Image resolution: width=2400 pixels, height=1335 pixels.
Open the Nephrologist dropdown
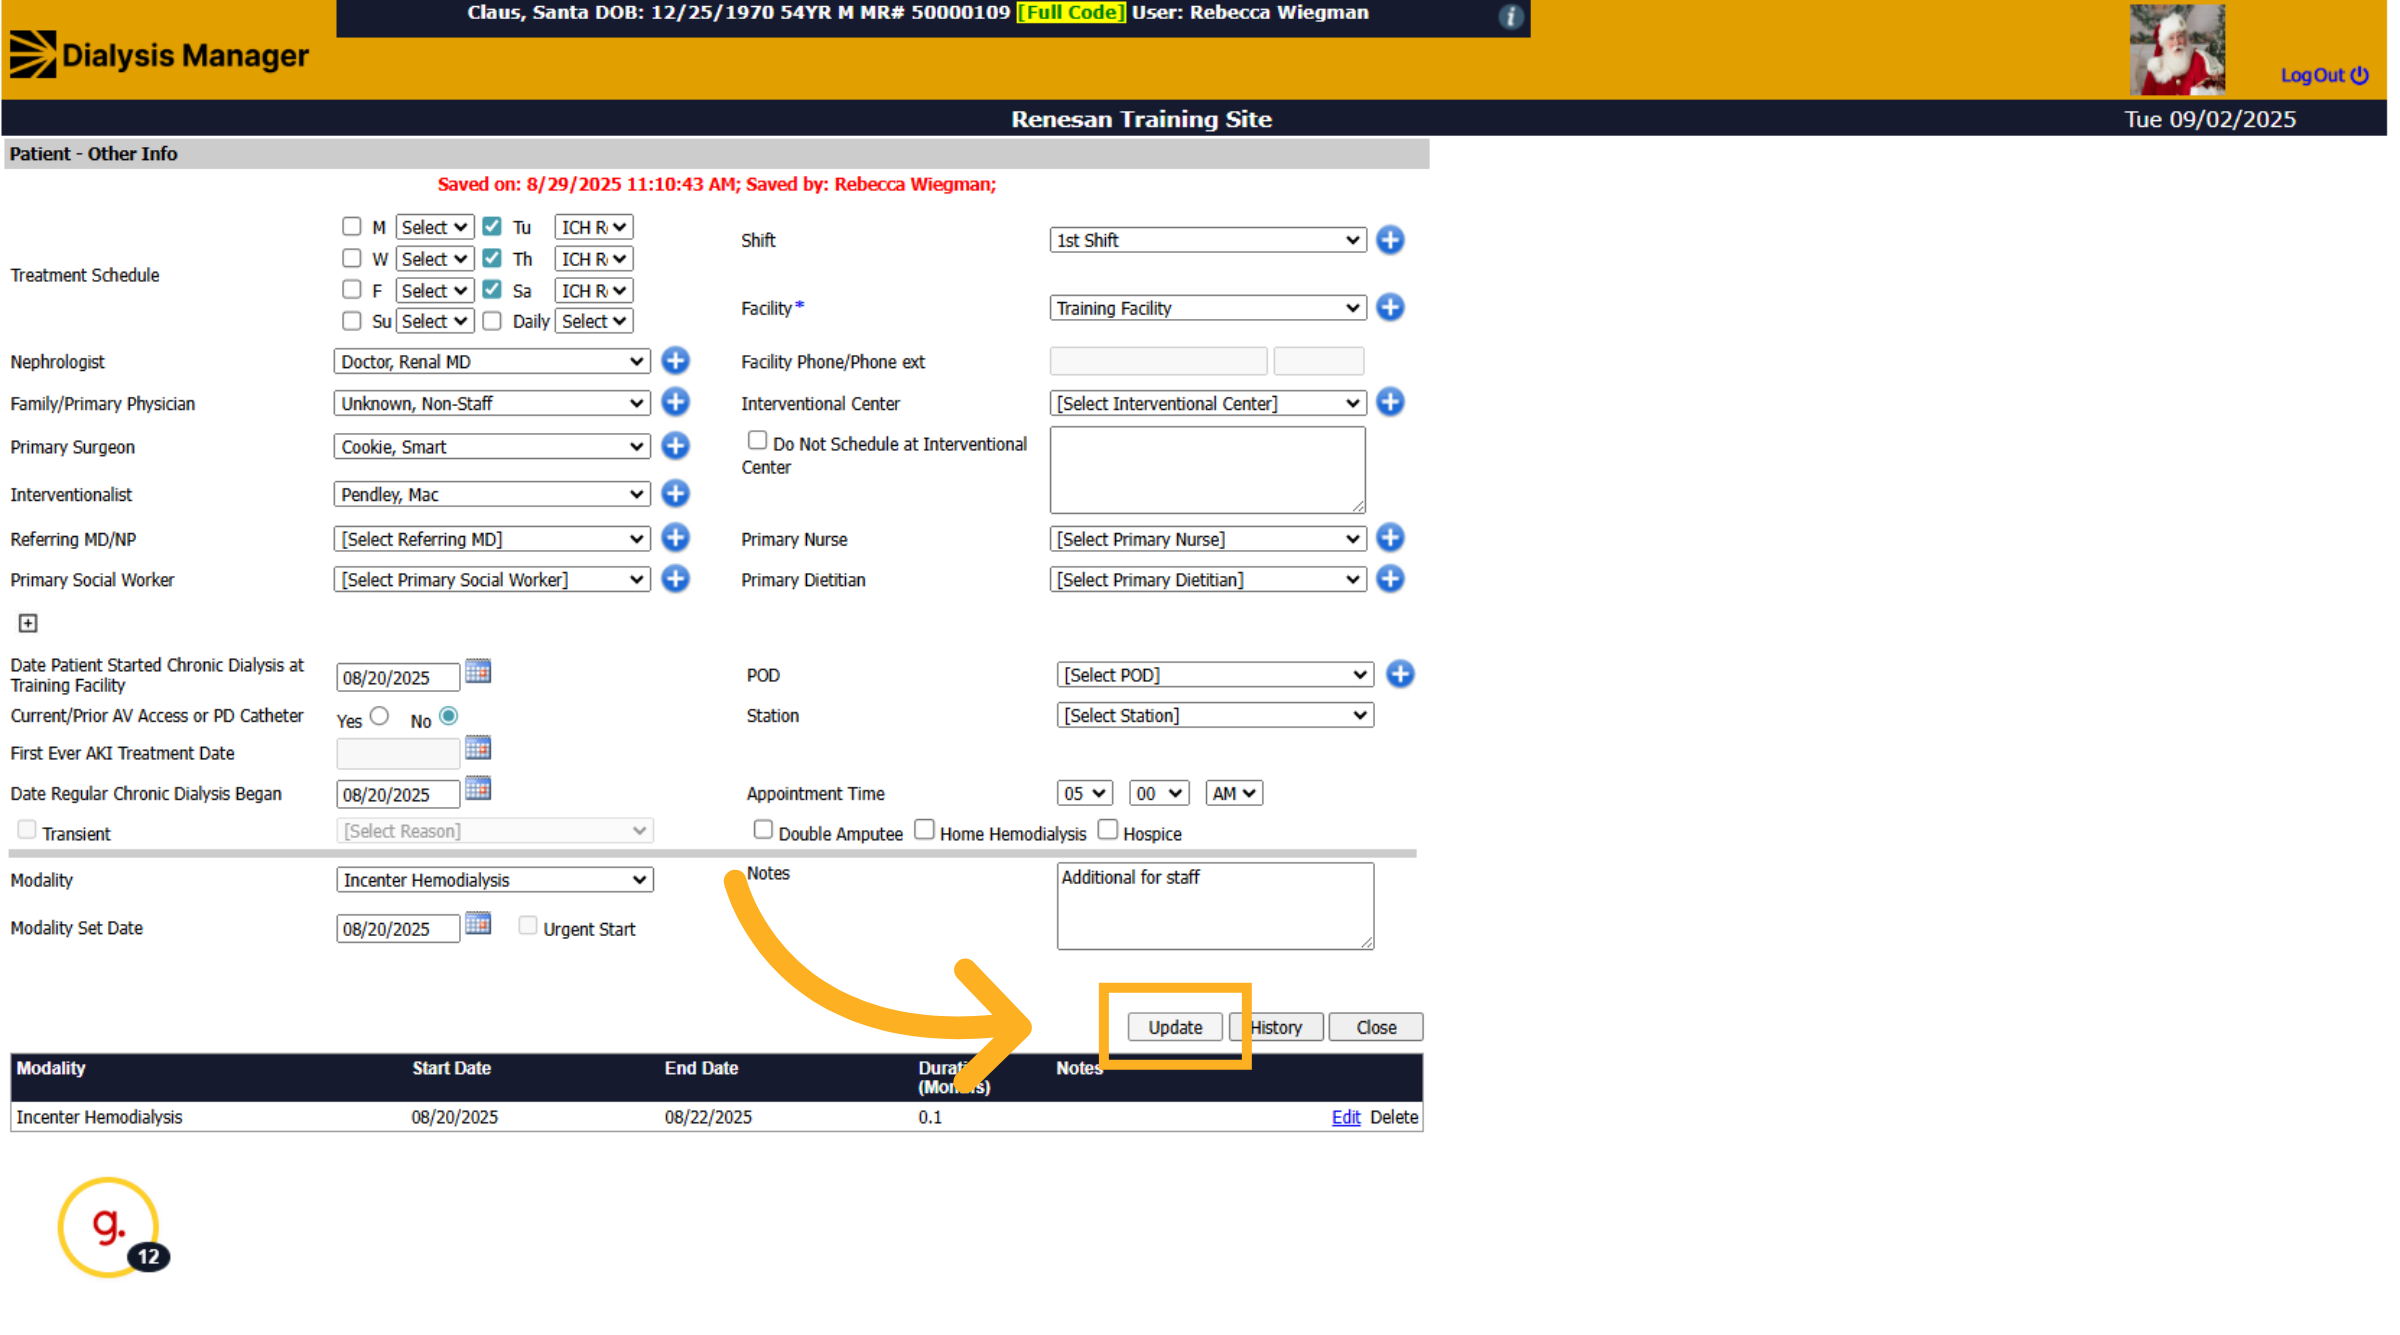coord(494,363)
